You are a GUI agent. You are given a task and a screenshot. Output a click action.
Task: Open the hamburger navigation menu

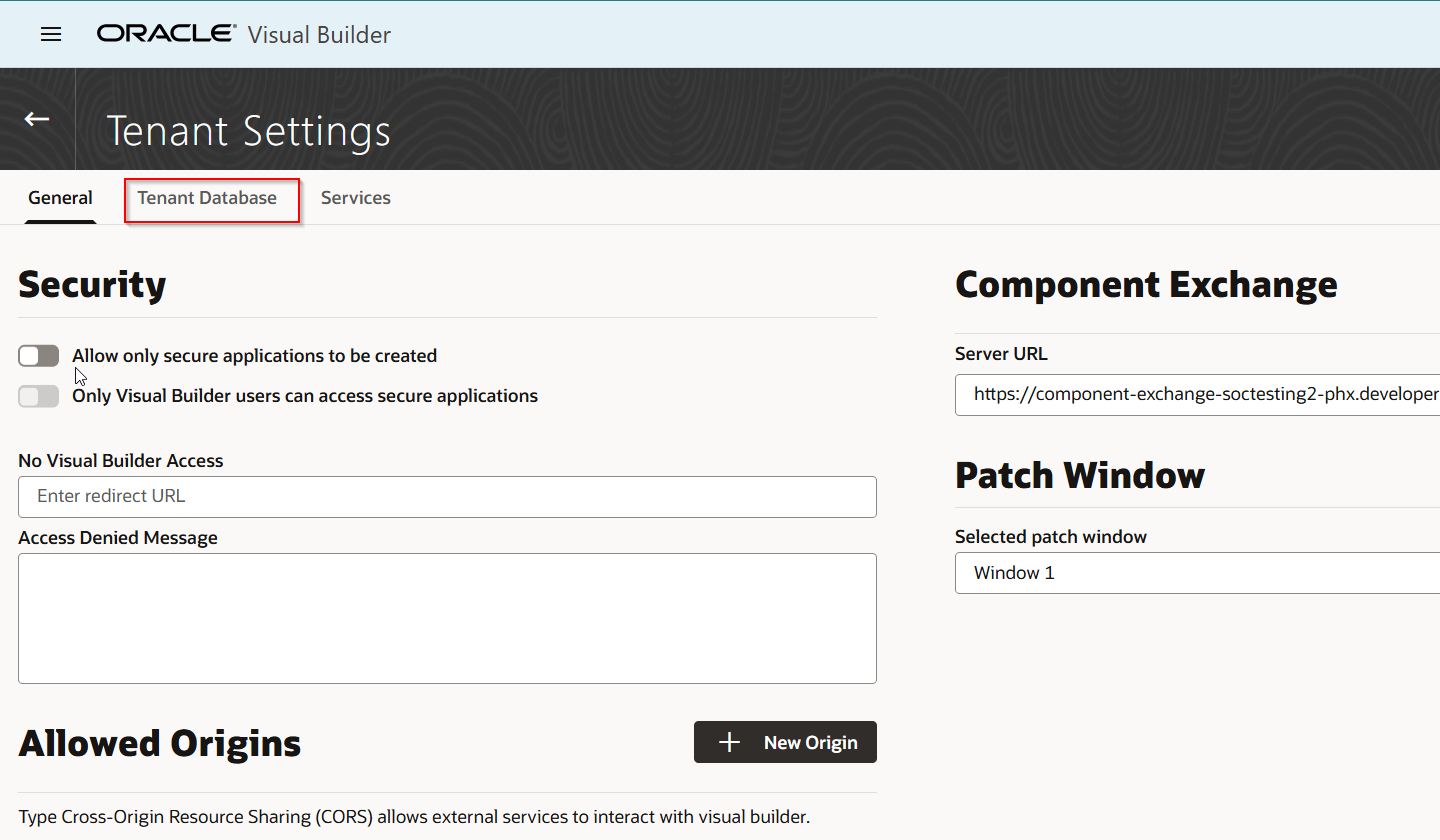point(51,34)
